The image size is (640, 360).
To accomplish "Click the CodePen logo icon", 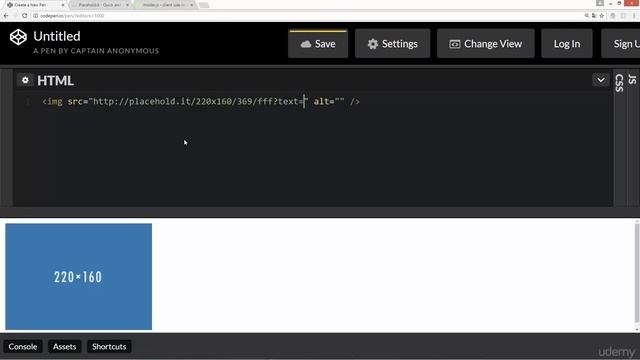I will (x=18, y=37).
